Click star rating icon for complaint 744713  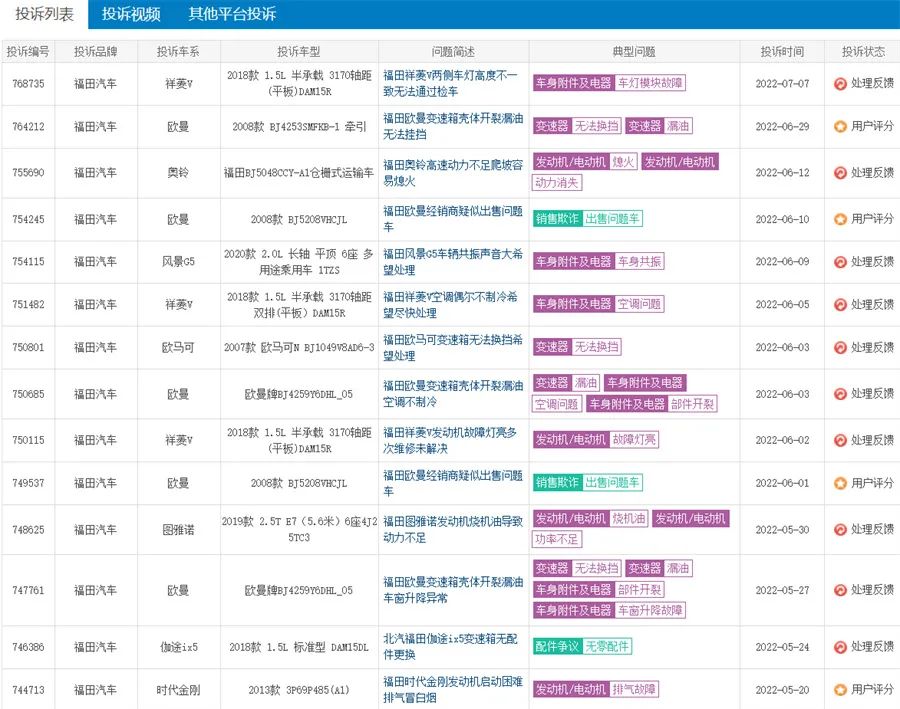click(840, 689)
